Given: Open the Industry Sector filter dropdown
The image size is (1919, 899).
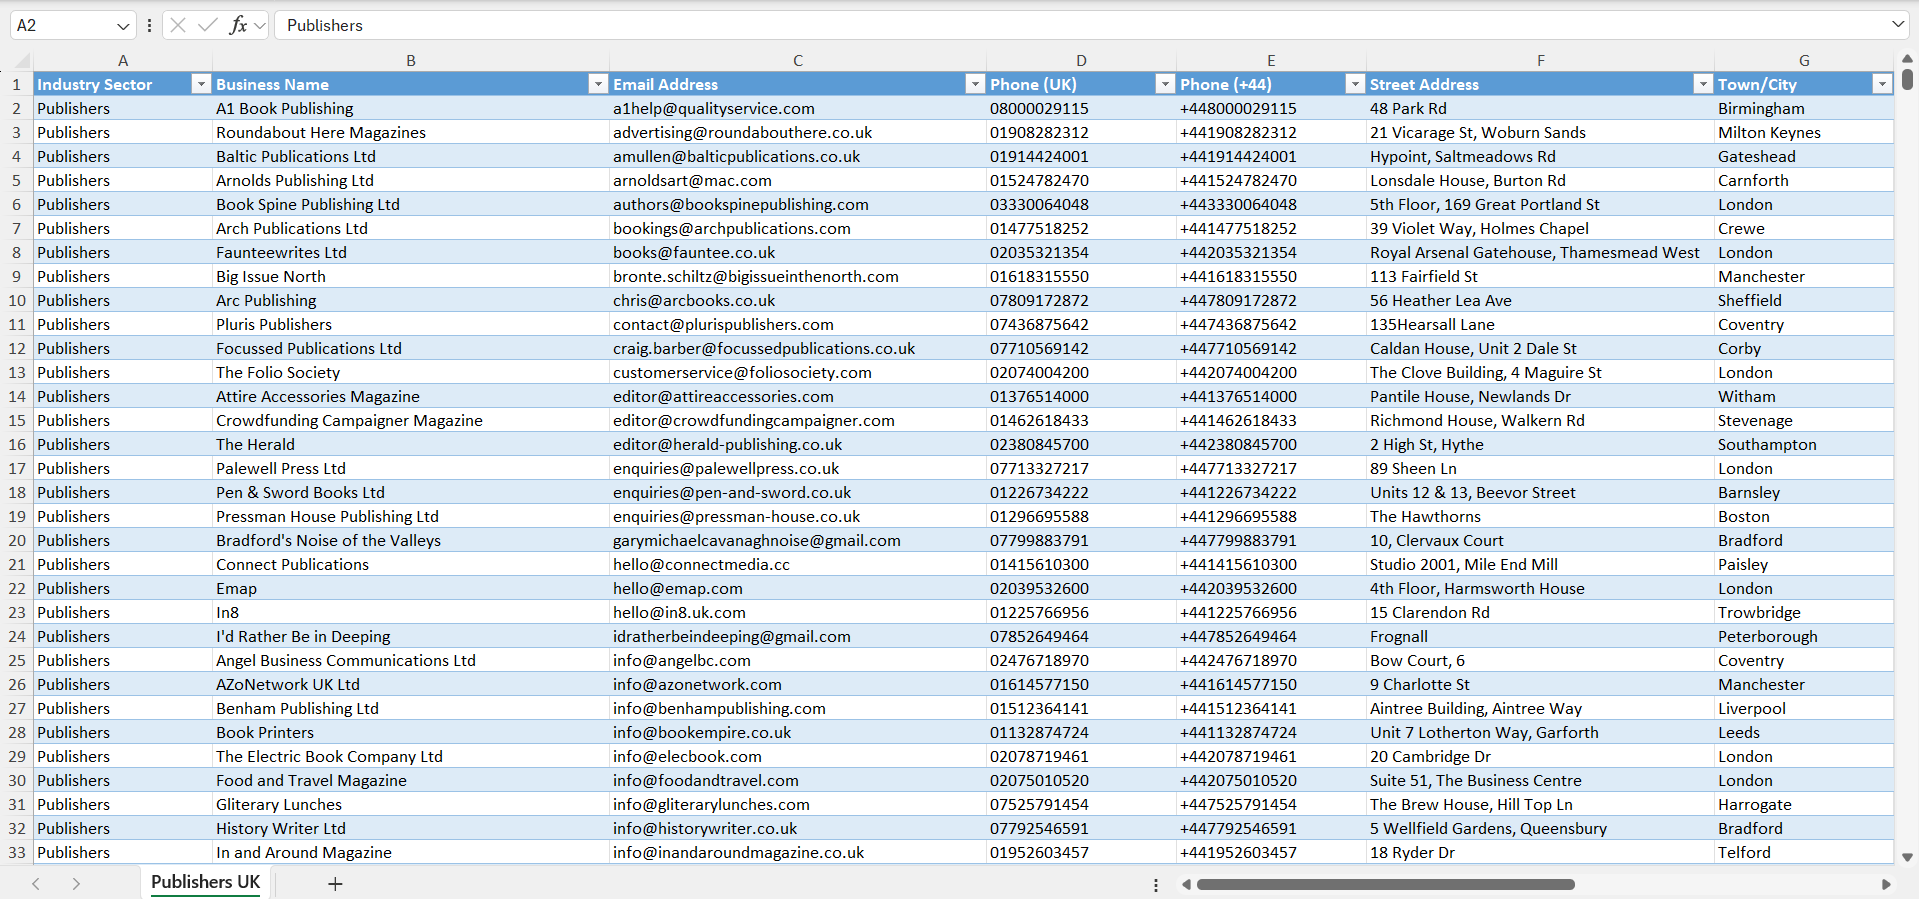Looking at the screenshot, I should tap(201, 84).
